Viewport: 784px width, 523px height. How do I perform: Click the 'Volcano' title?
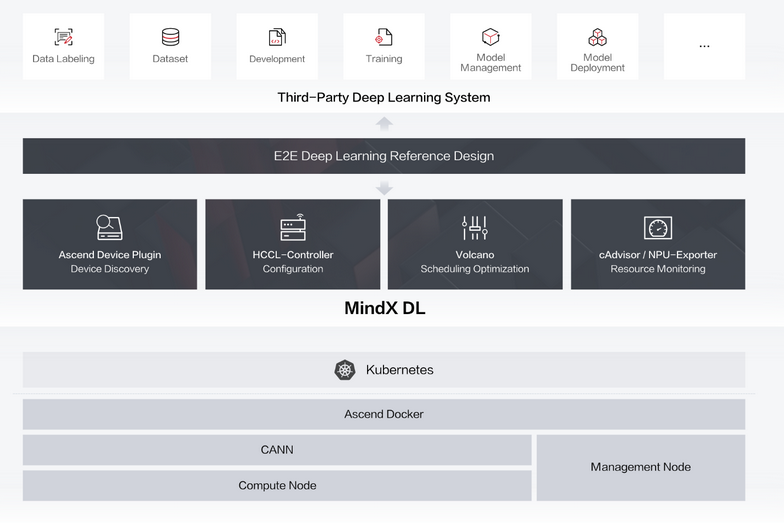pyautogui.click(x=475, y=254)
